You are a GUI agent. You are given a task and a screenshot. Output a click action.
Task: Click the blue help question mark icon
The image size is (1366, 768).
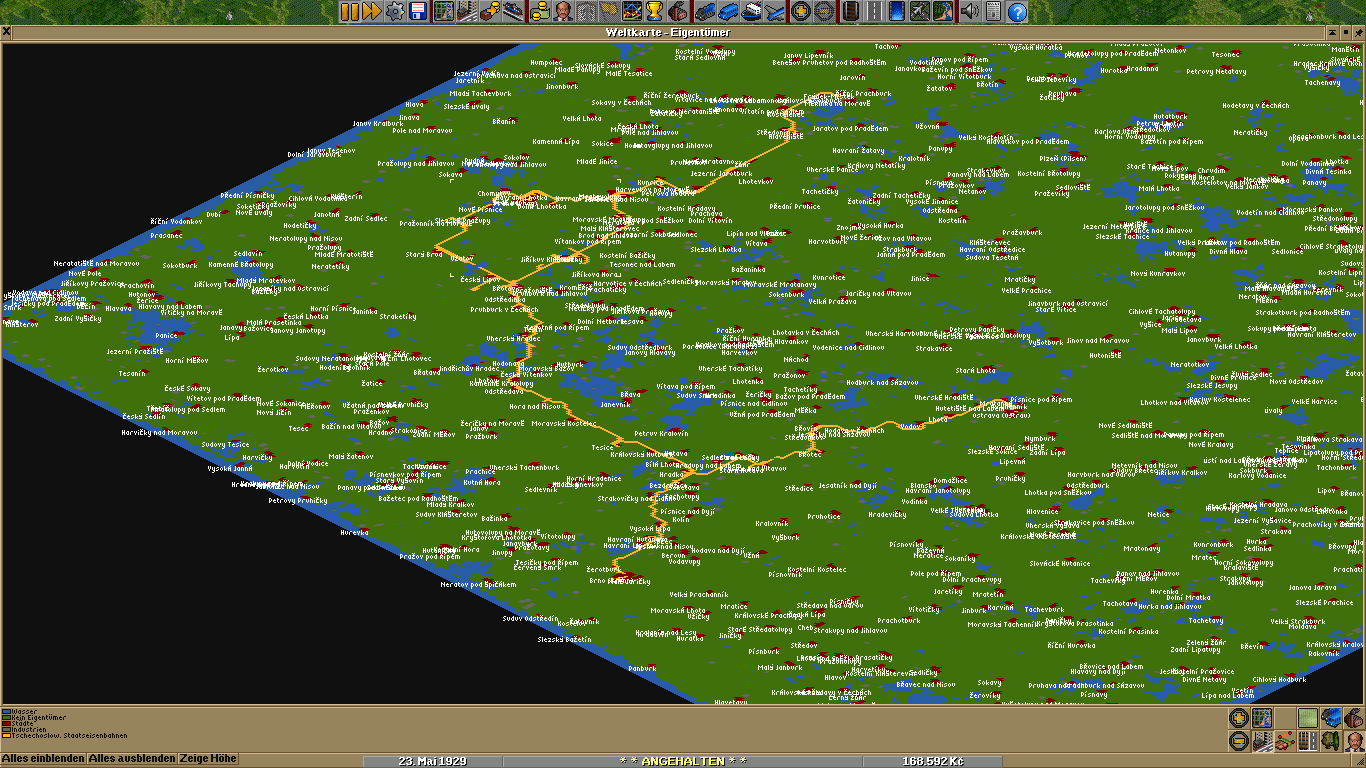(x=1017, y=12)
